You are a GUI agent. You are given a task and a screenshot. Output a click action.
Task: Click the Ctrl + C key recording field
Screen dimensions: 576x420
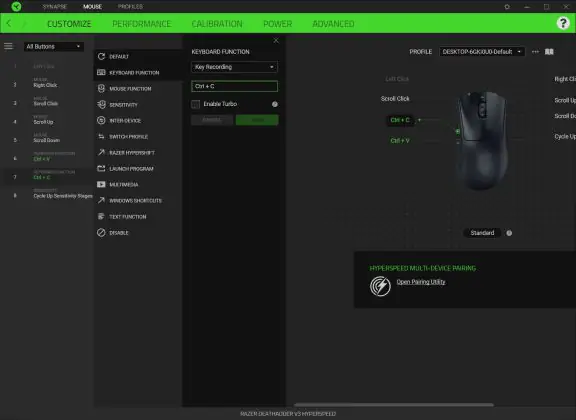coord(234,86)
